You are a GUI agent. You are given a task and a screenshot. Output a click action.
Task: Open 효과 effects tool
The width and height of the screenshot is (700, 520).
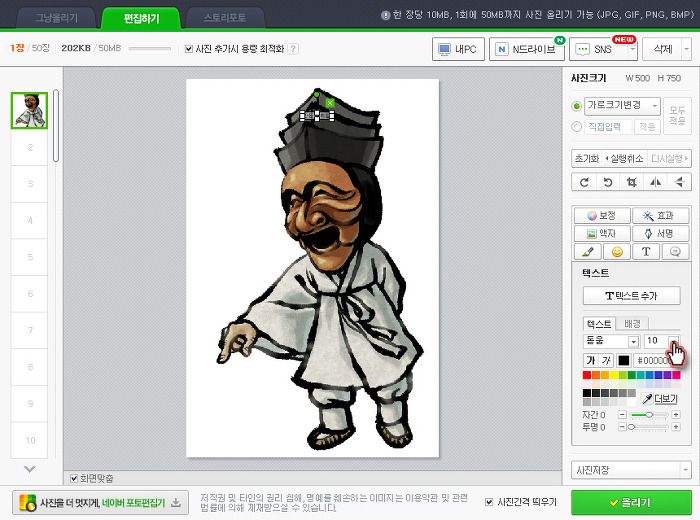pos(660,216)
